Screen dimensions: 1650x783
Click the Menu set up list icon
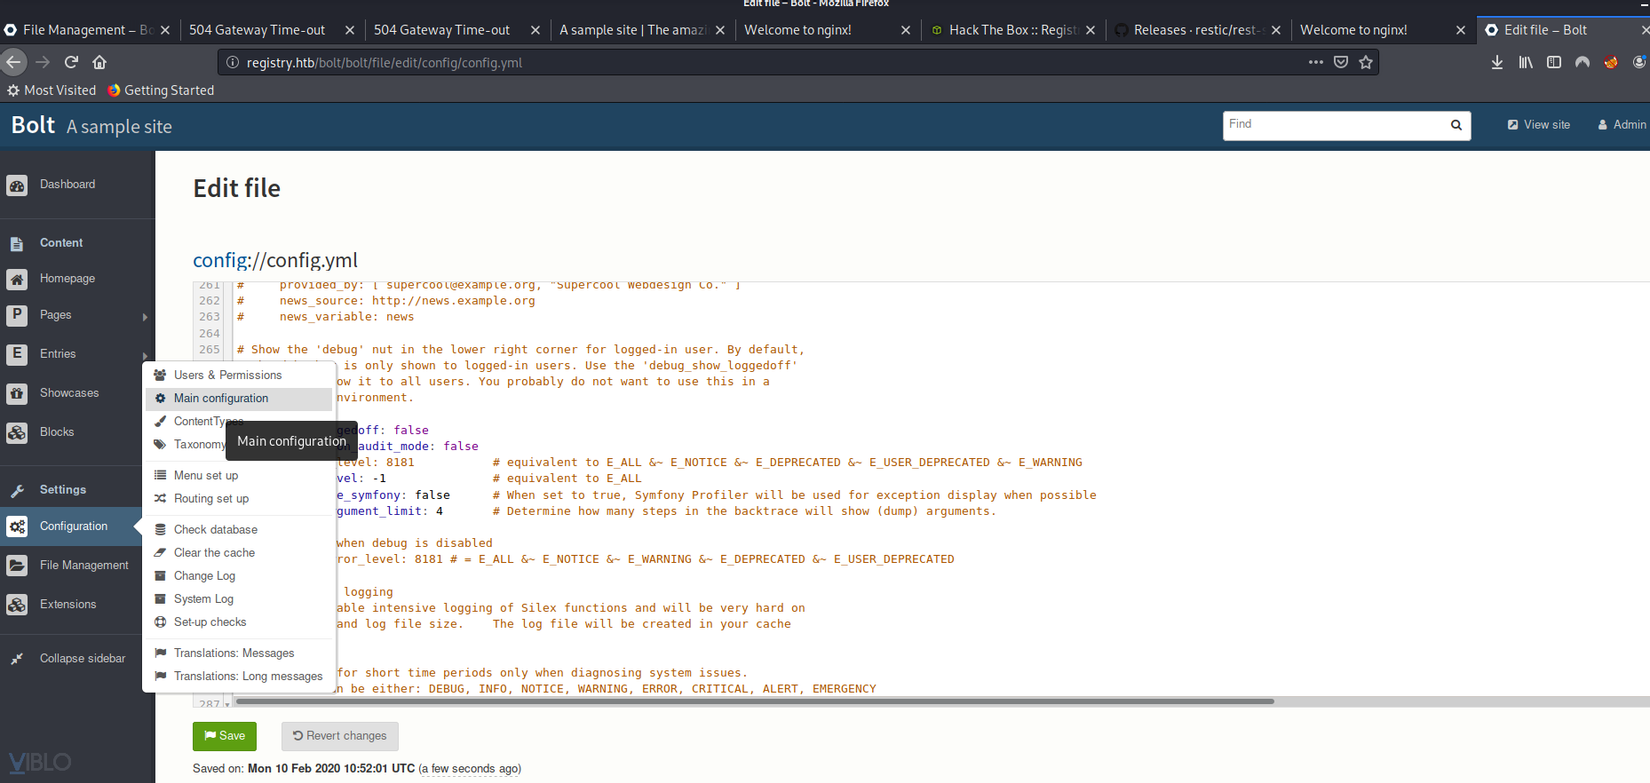160,476
